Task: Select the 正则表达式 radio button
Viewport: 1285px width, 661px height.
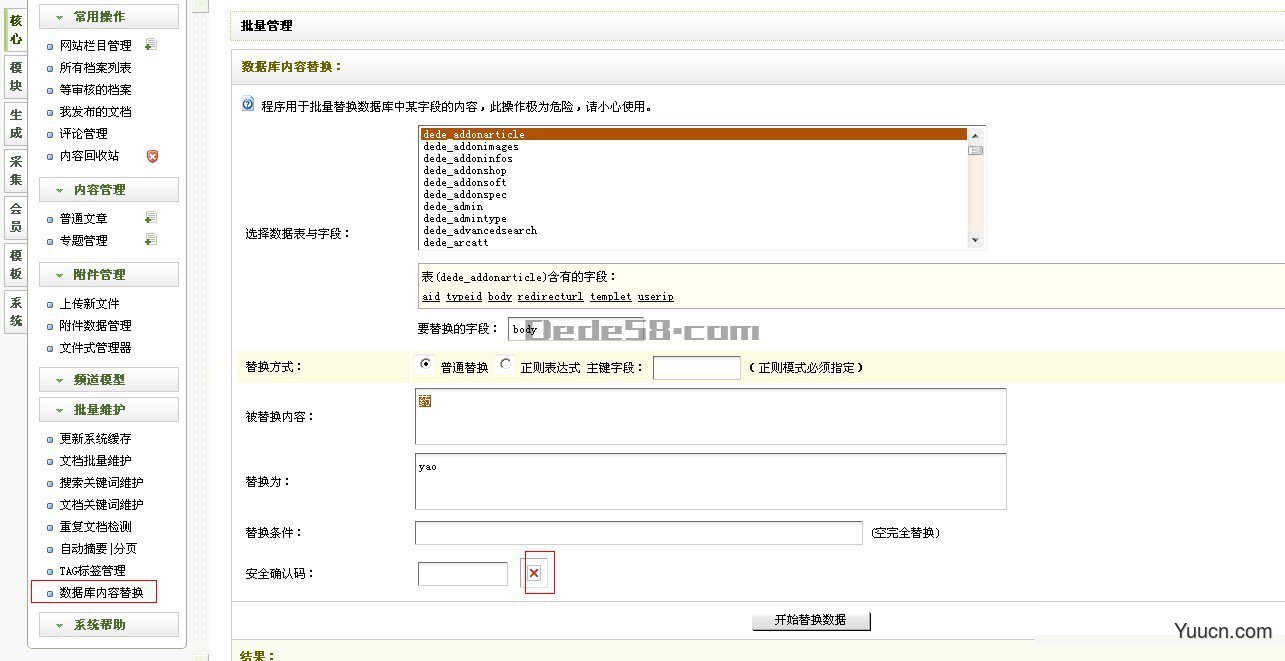Action: 506,365
